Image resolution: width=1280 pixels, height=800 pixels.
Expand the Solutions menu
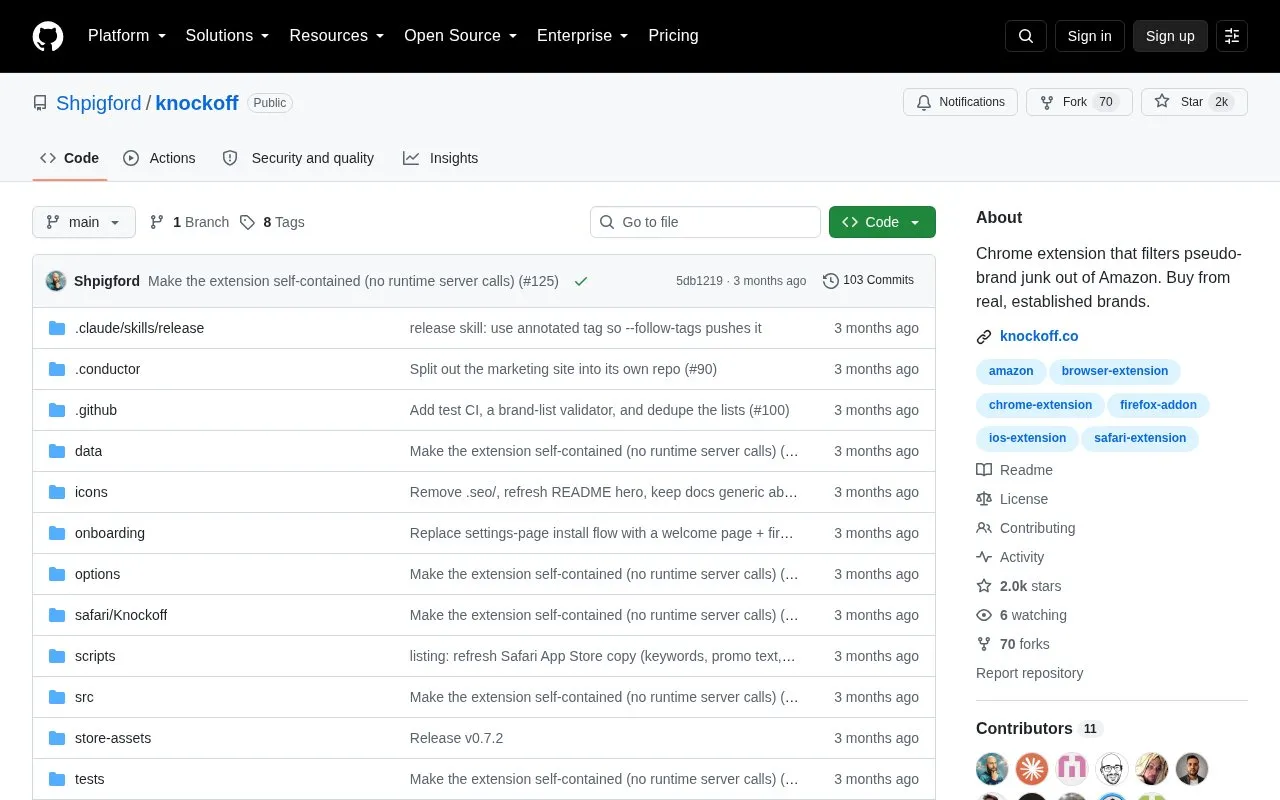click(228, 36)
